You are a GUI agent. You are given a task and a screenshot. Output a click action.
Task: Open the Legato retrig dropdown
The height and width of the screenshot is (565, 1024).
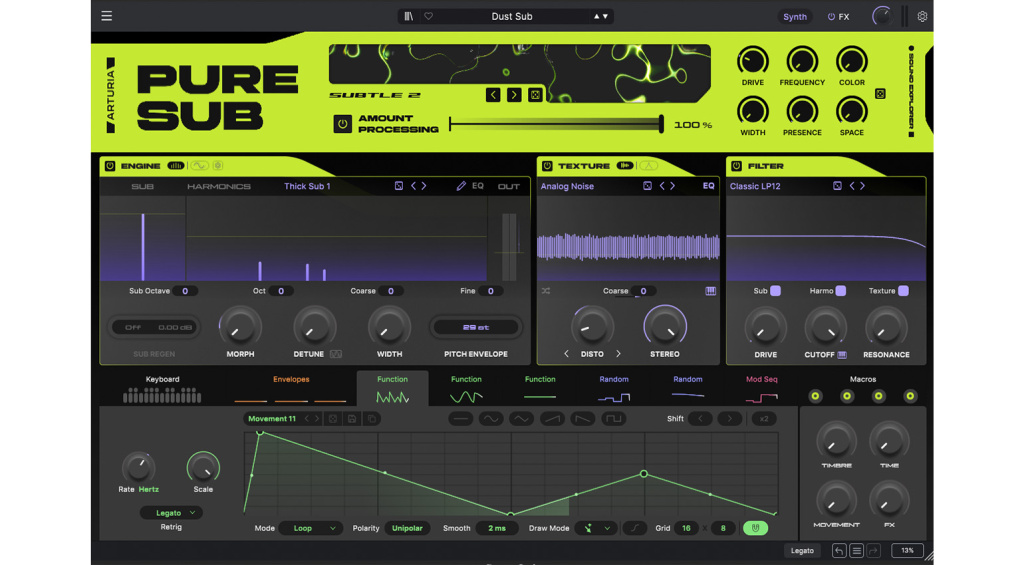coord(172,513)
